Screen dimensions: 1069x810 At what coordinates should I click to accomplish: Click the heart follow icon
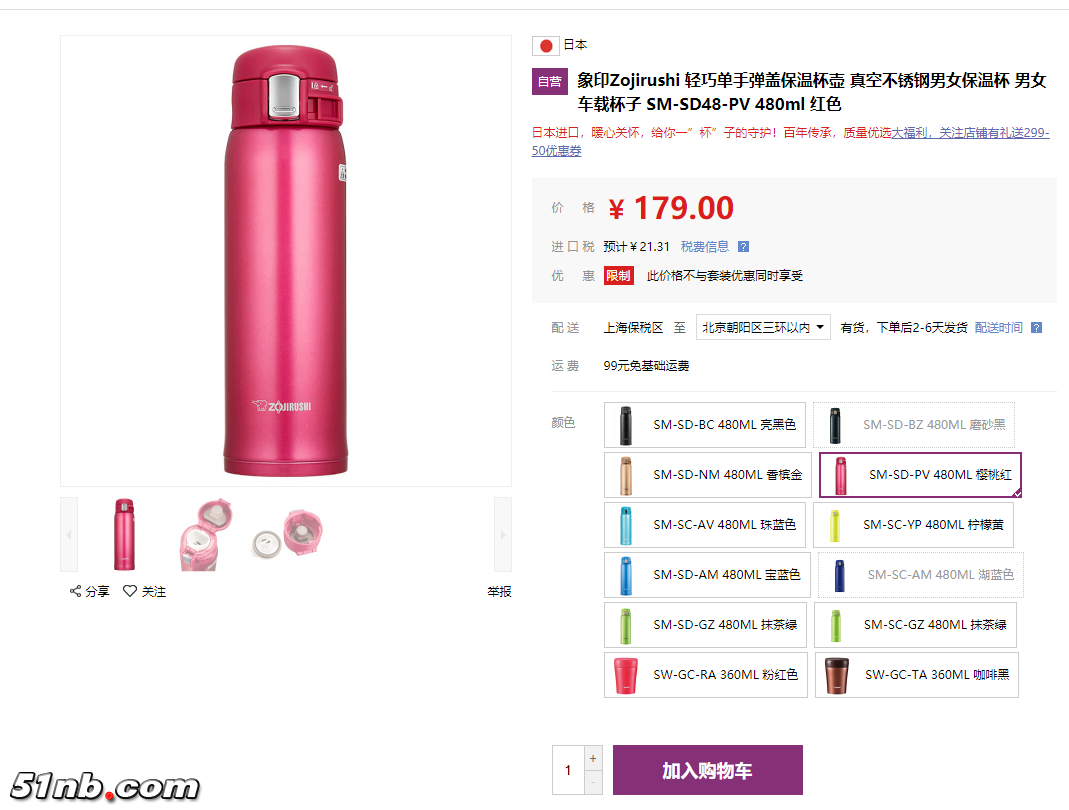coord(130,591)
